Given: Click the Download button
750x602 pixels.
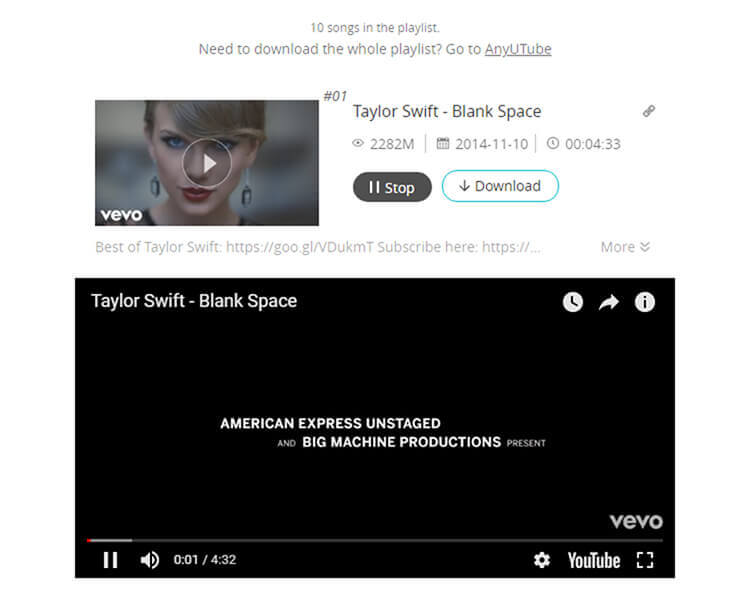Looking at the screenshot, I should (500, 186).
